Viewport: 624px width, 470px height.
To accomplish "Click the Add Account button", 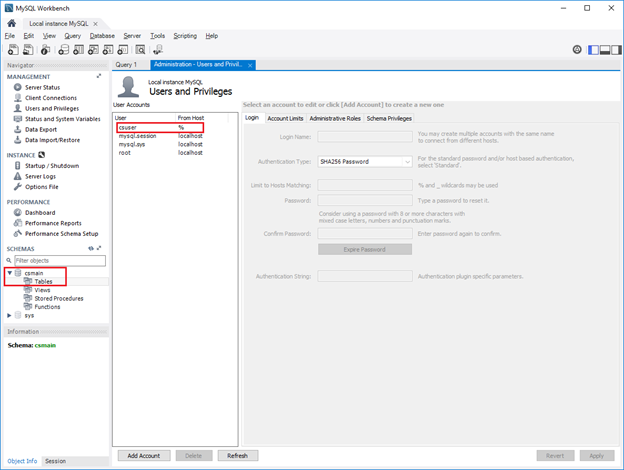I will (x=144, y=456).
